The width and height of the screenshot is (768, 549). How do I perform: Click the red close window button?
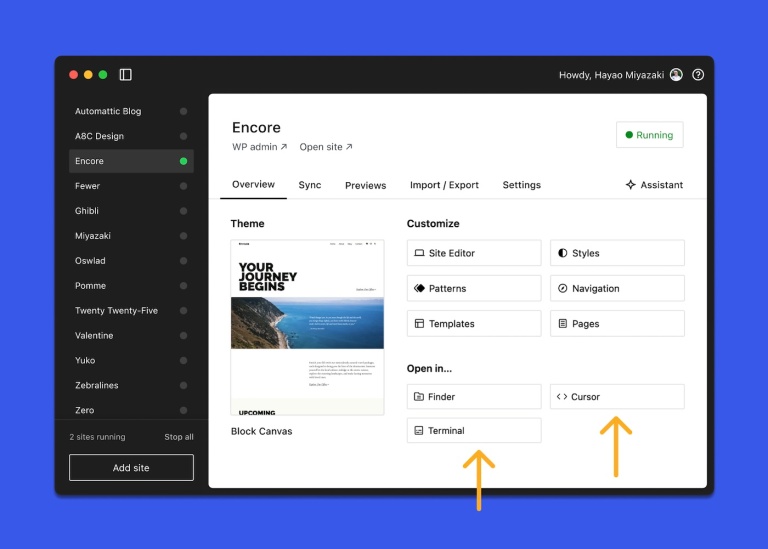[73, 74]
